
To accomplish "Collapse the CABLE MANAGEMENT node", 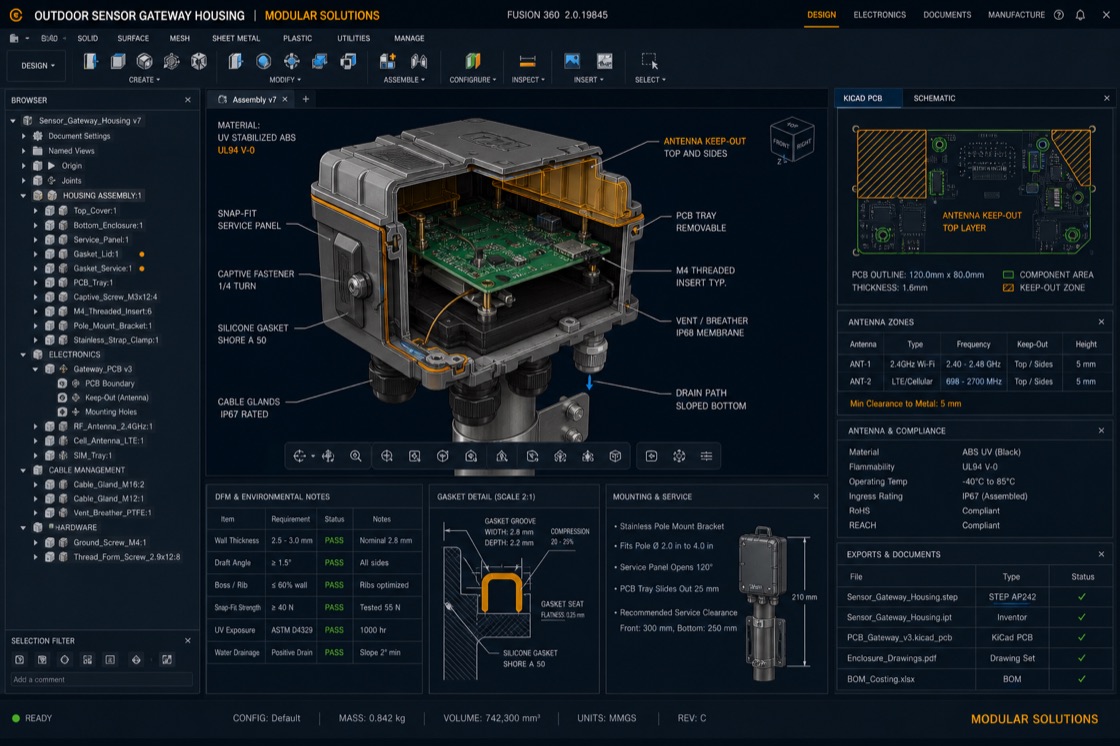I will coord(24,470).
